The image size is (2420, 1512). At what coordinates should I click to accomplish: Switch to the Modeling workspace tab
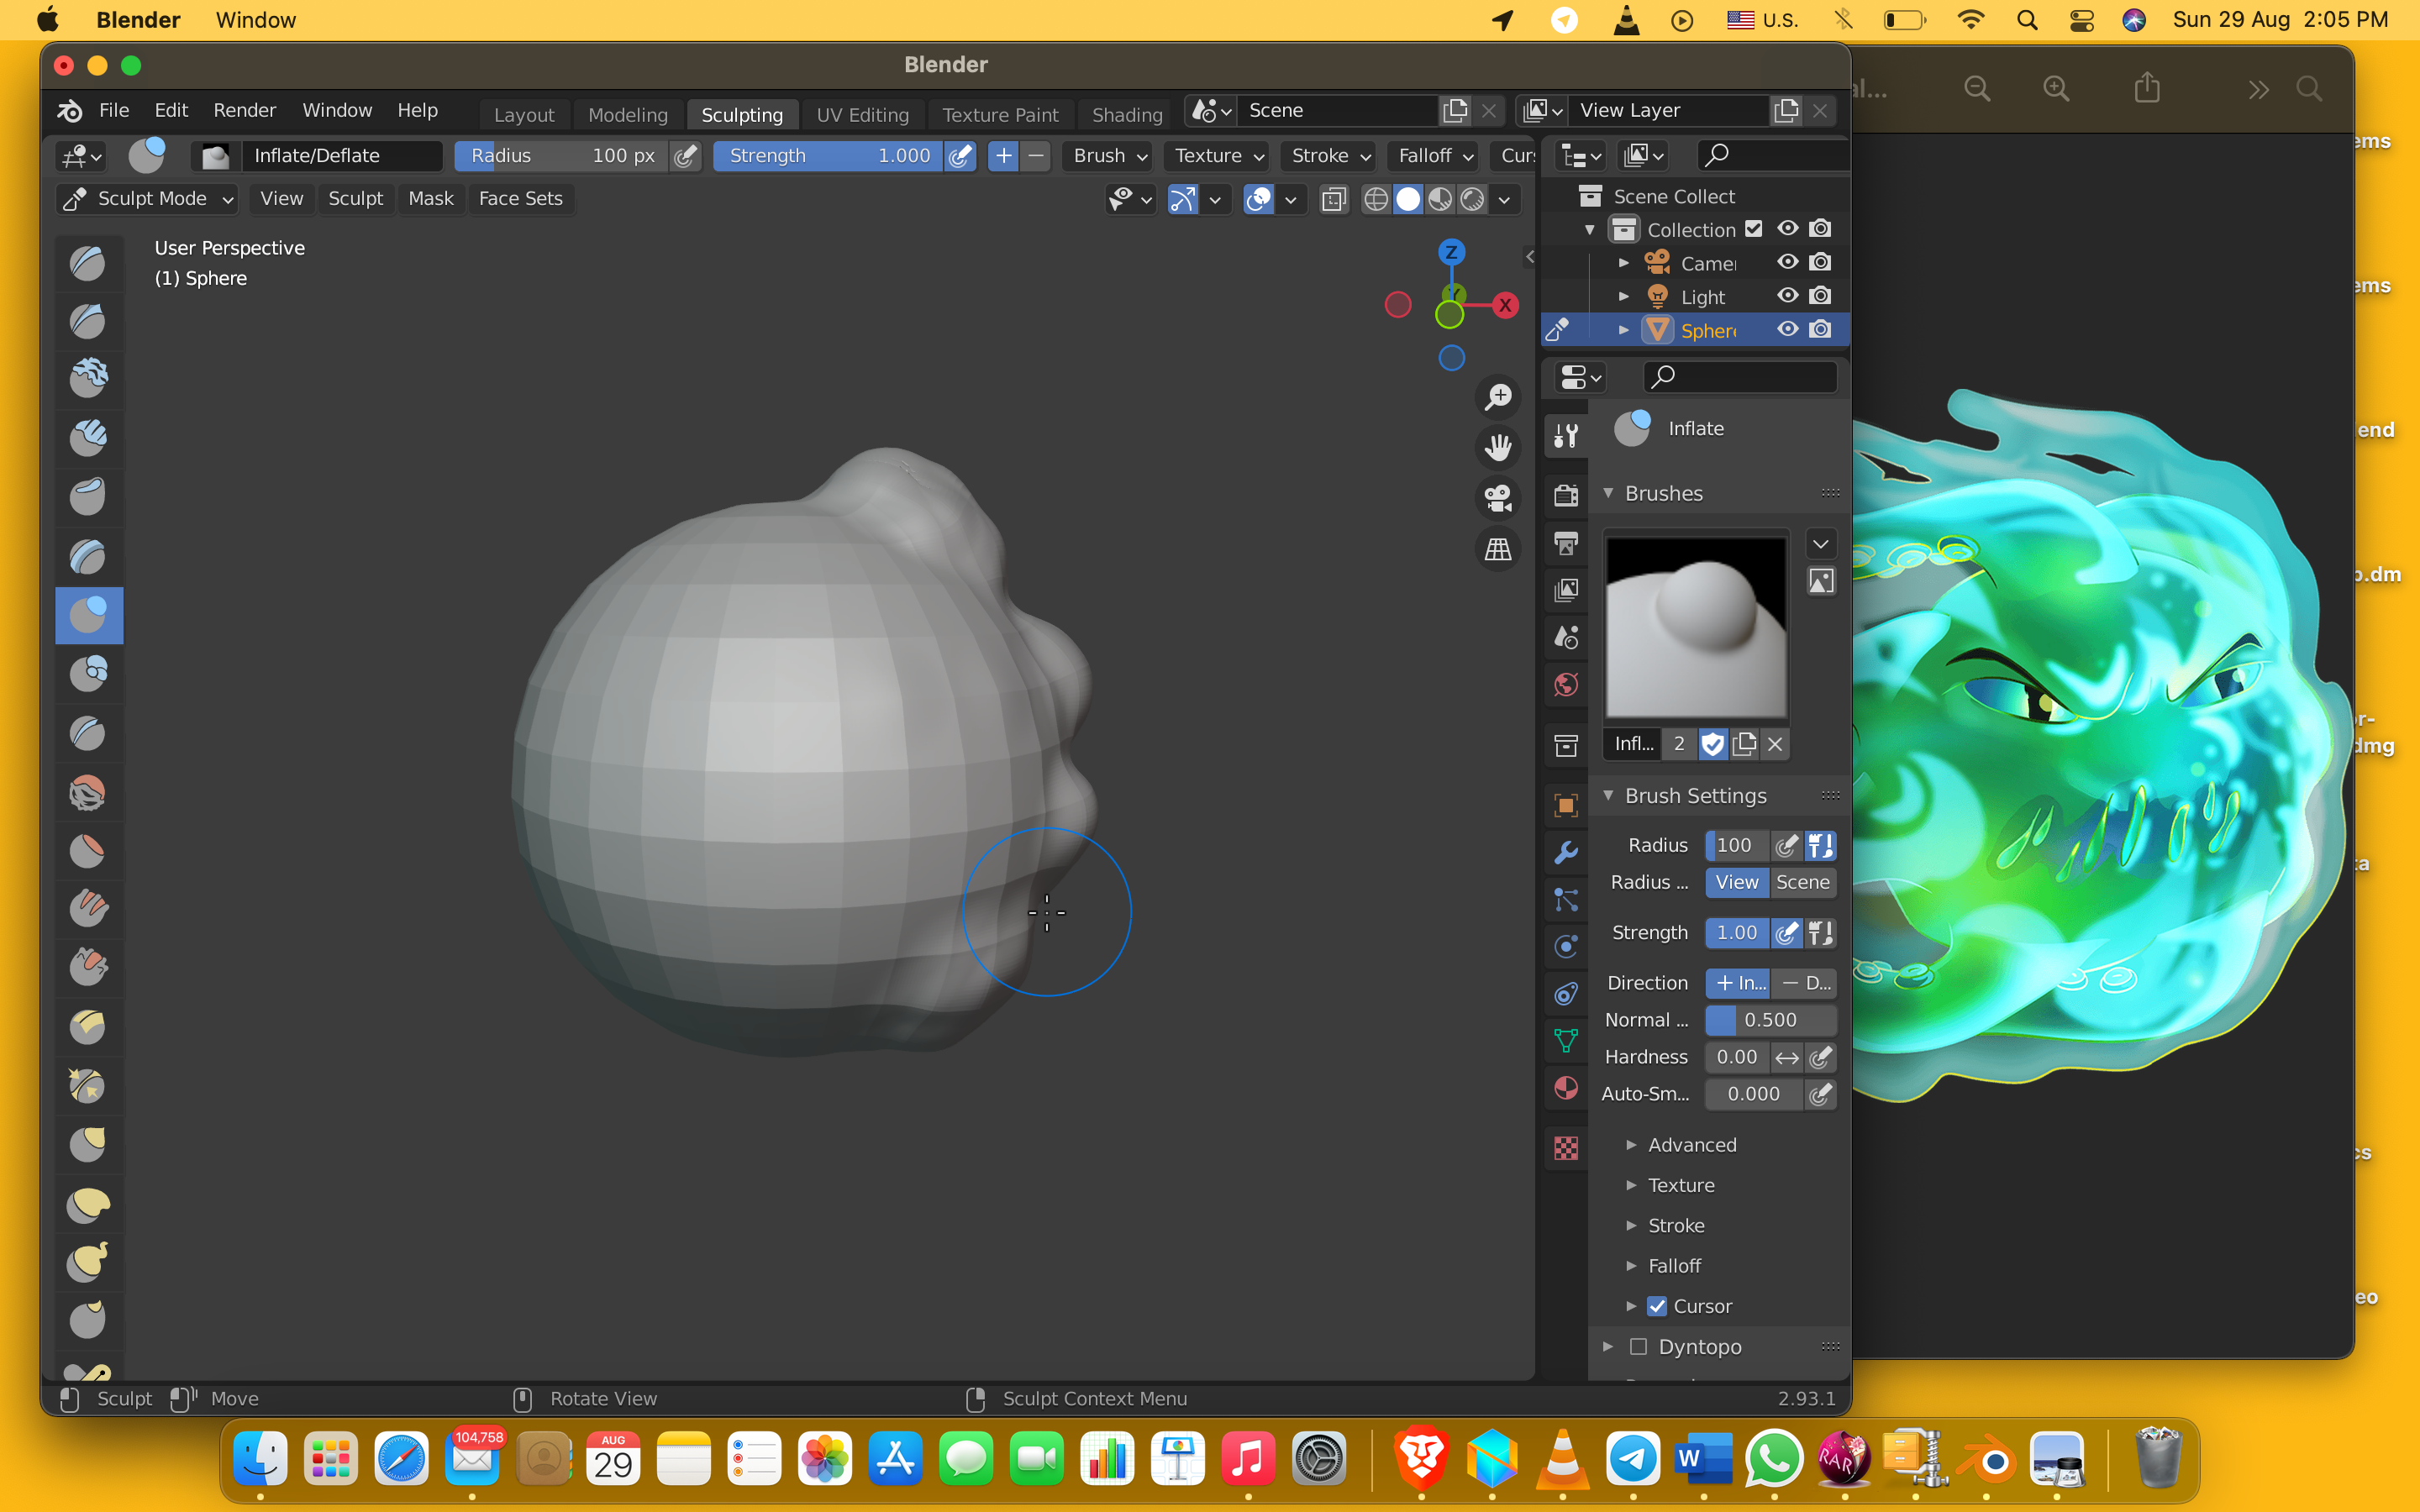(627, 114)
